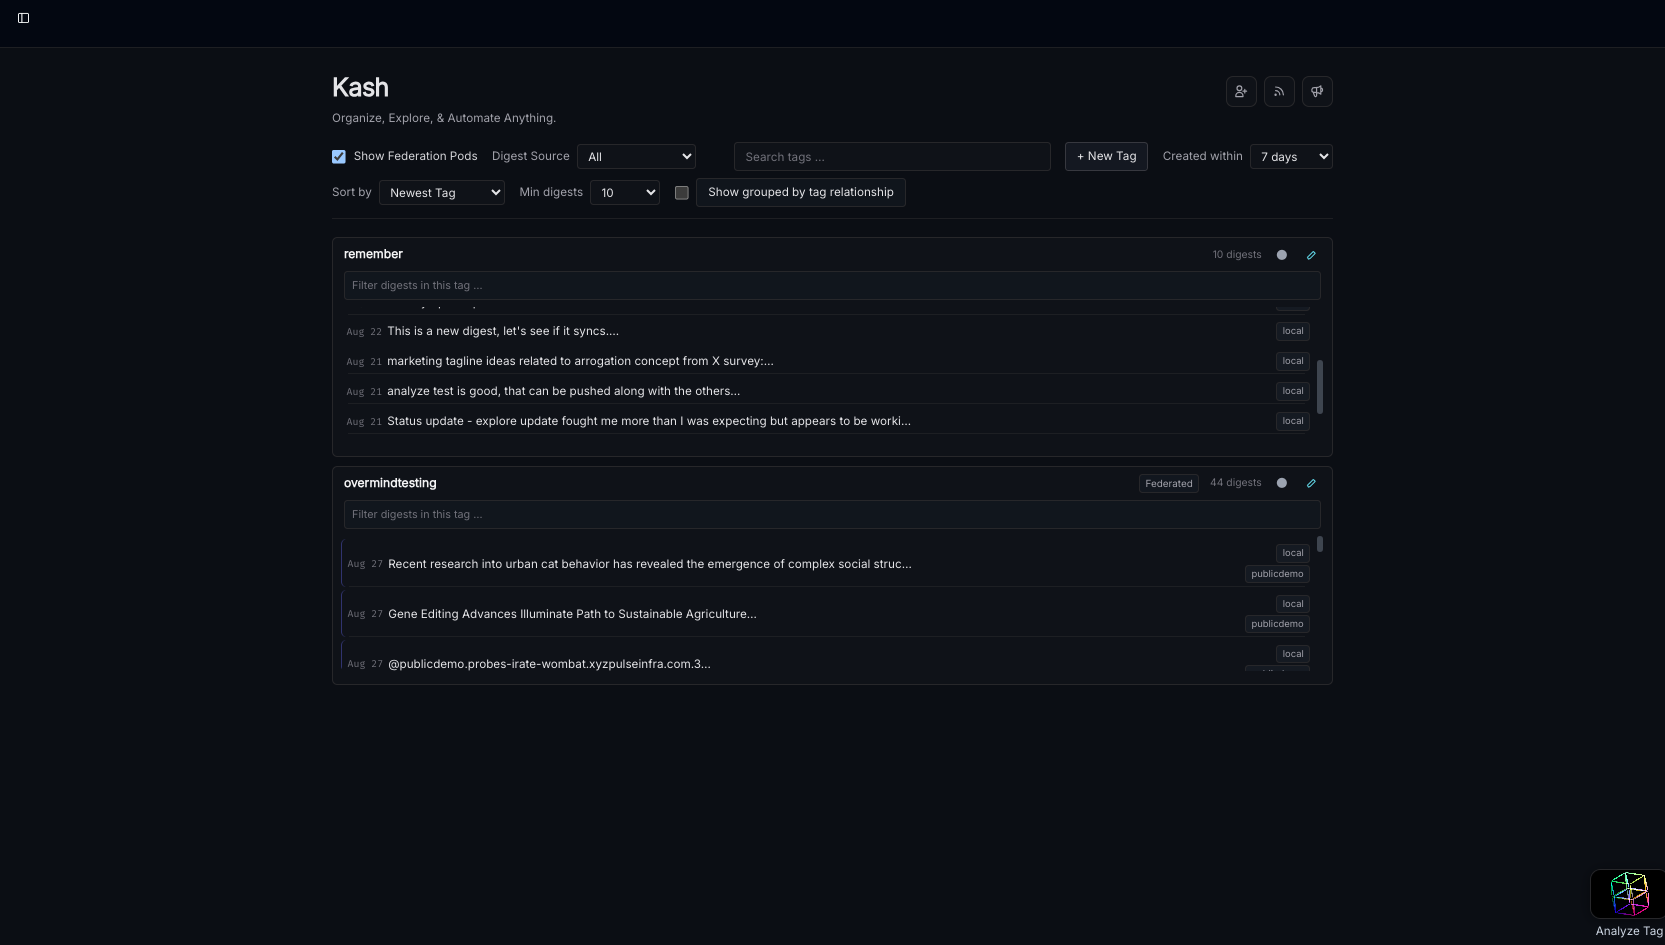Click the filter digests field in overmindtesting

coord(832,515)
